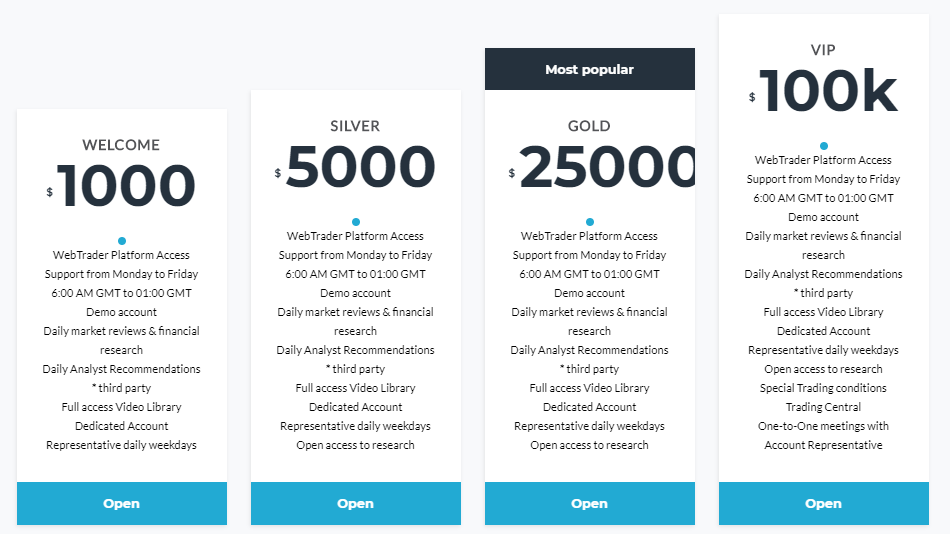Click the $5000 price heading

click(x=355, y=167)
